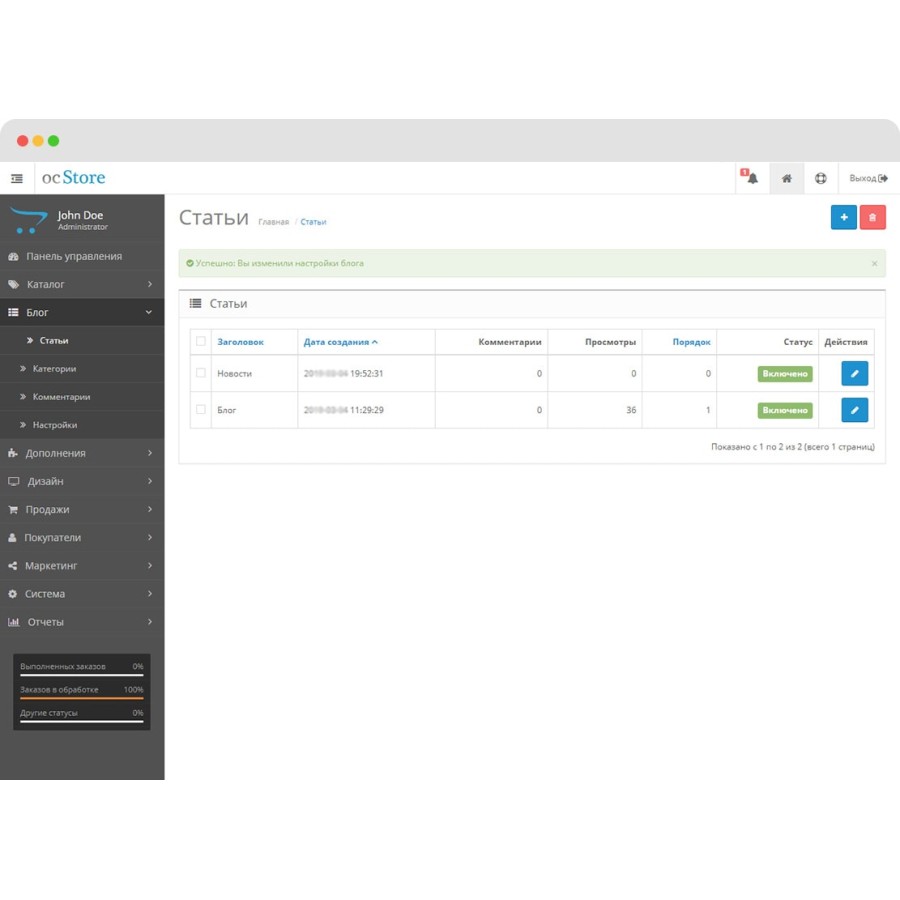Viewport: 900px width, 900px height.
Task: Expand the Отчеты menu chevron
Action: click(x=149, y=622)
